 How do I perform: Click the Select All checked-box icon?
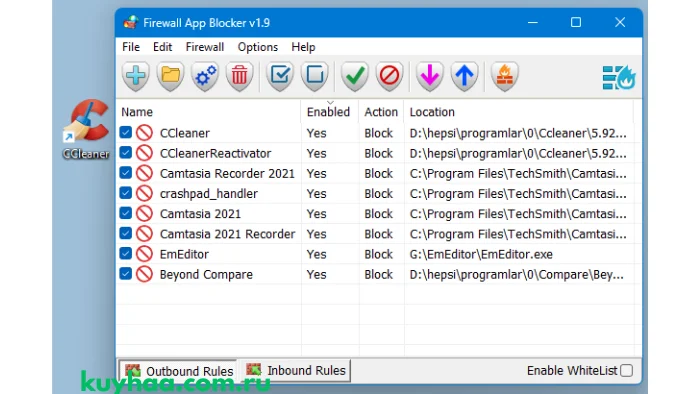[x=280, y=75]
